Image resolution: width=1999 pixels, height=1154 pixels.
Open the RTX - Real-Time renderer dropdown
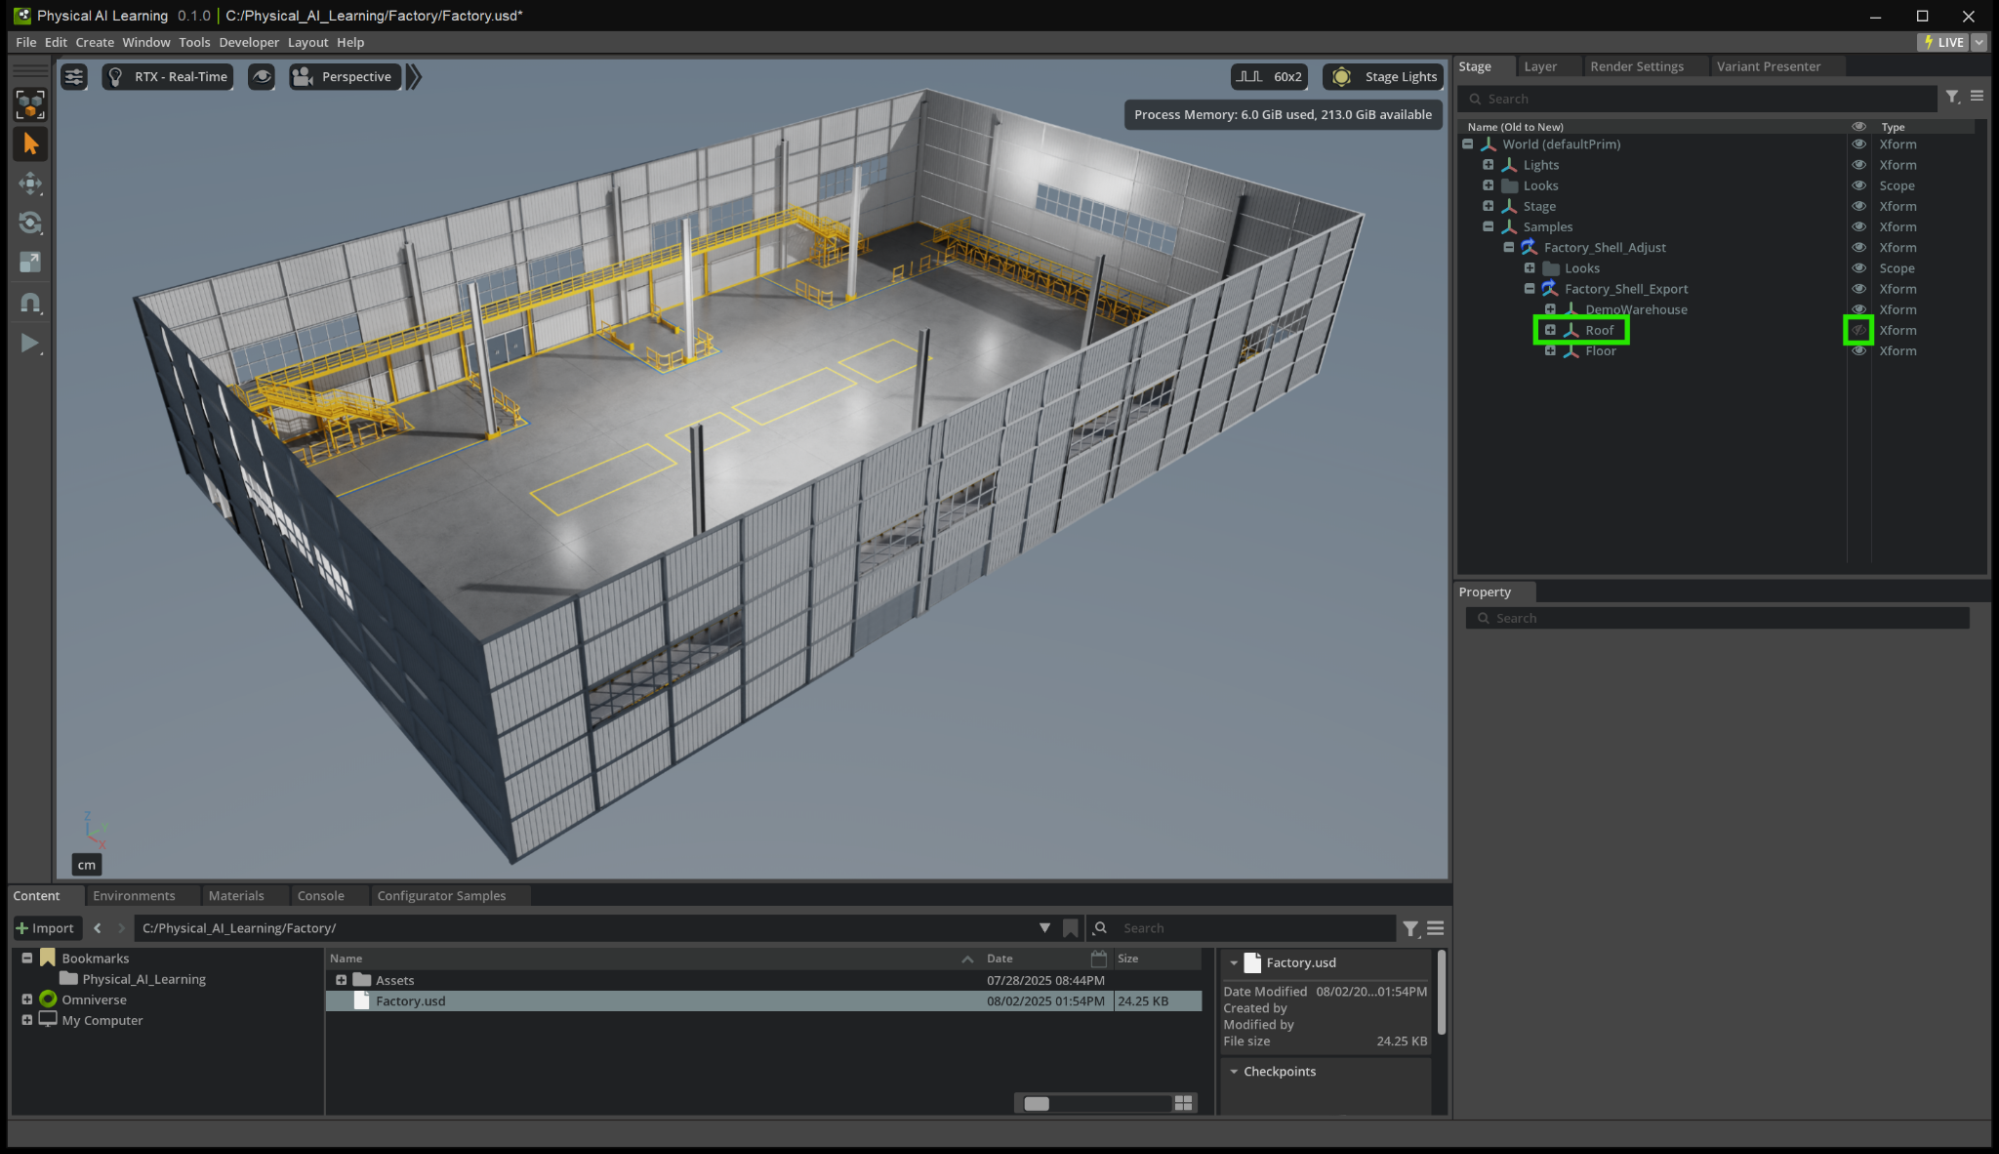pos(168,77)
